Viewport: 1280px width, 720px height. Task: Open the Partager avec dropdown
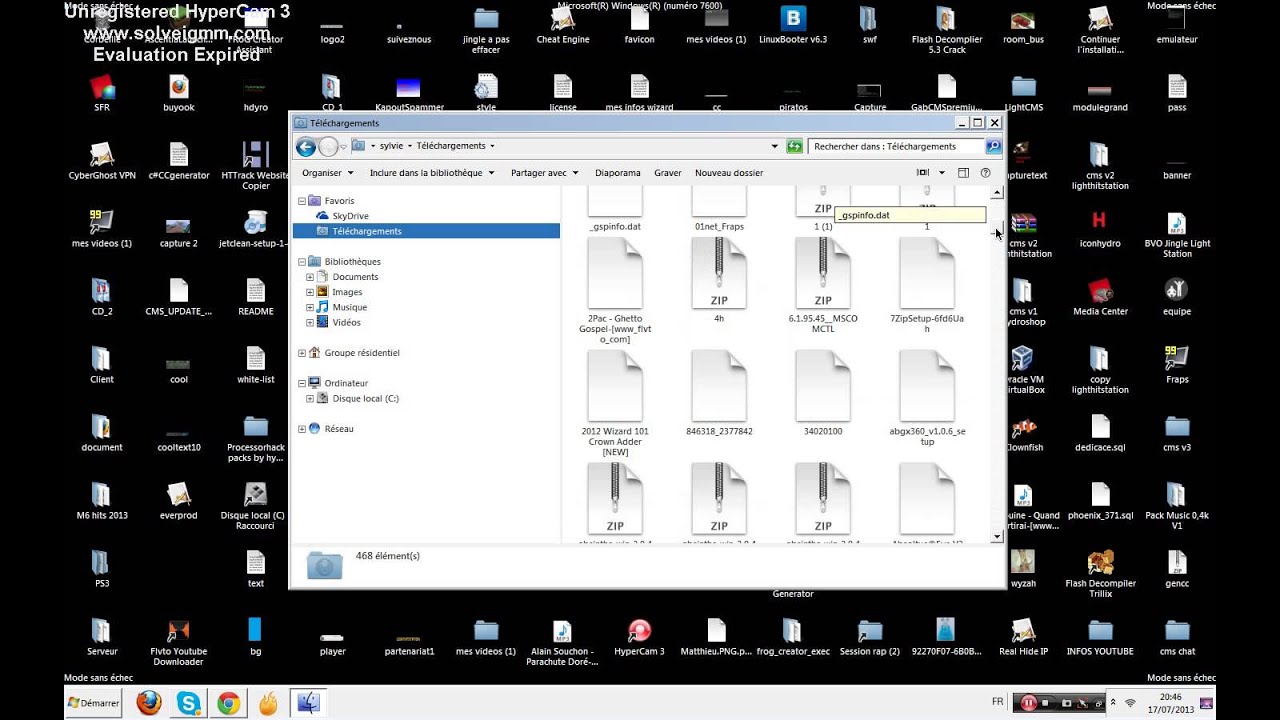(x=544, y=173)
